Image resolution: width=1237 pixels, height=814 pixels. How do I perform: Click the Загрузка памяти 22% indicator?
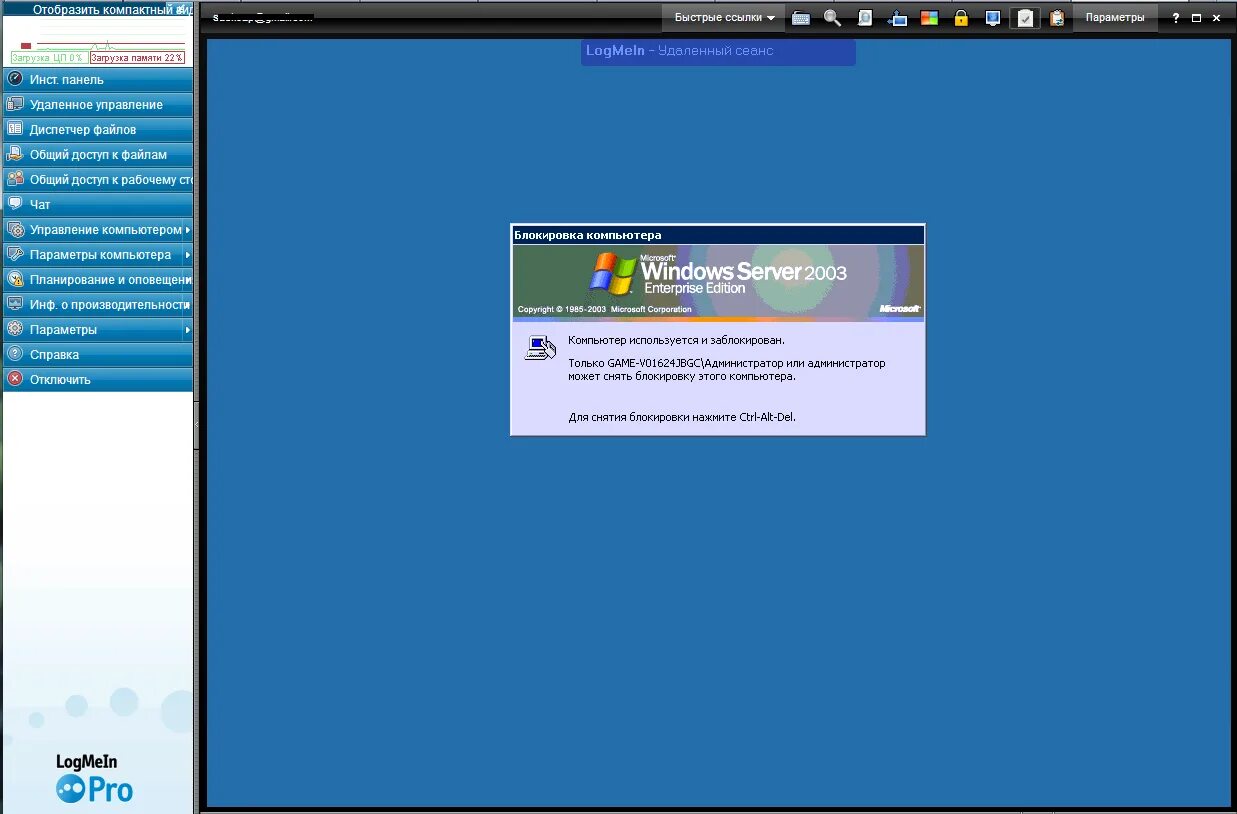click(138, 58)
